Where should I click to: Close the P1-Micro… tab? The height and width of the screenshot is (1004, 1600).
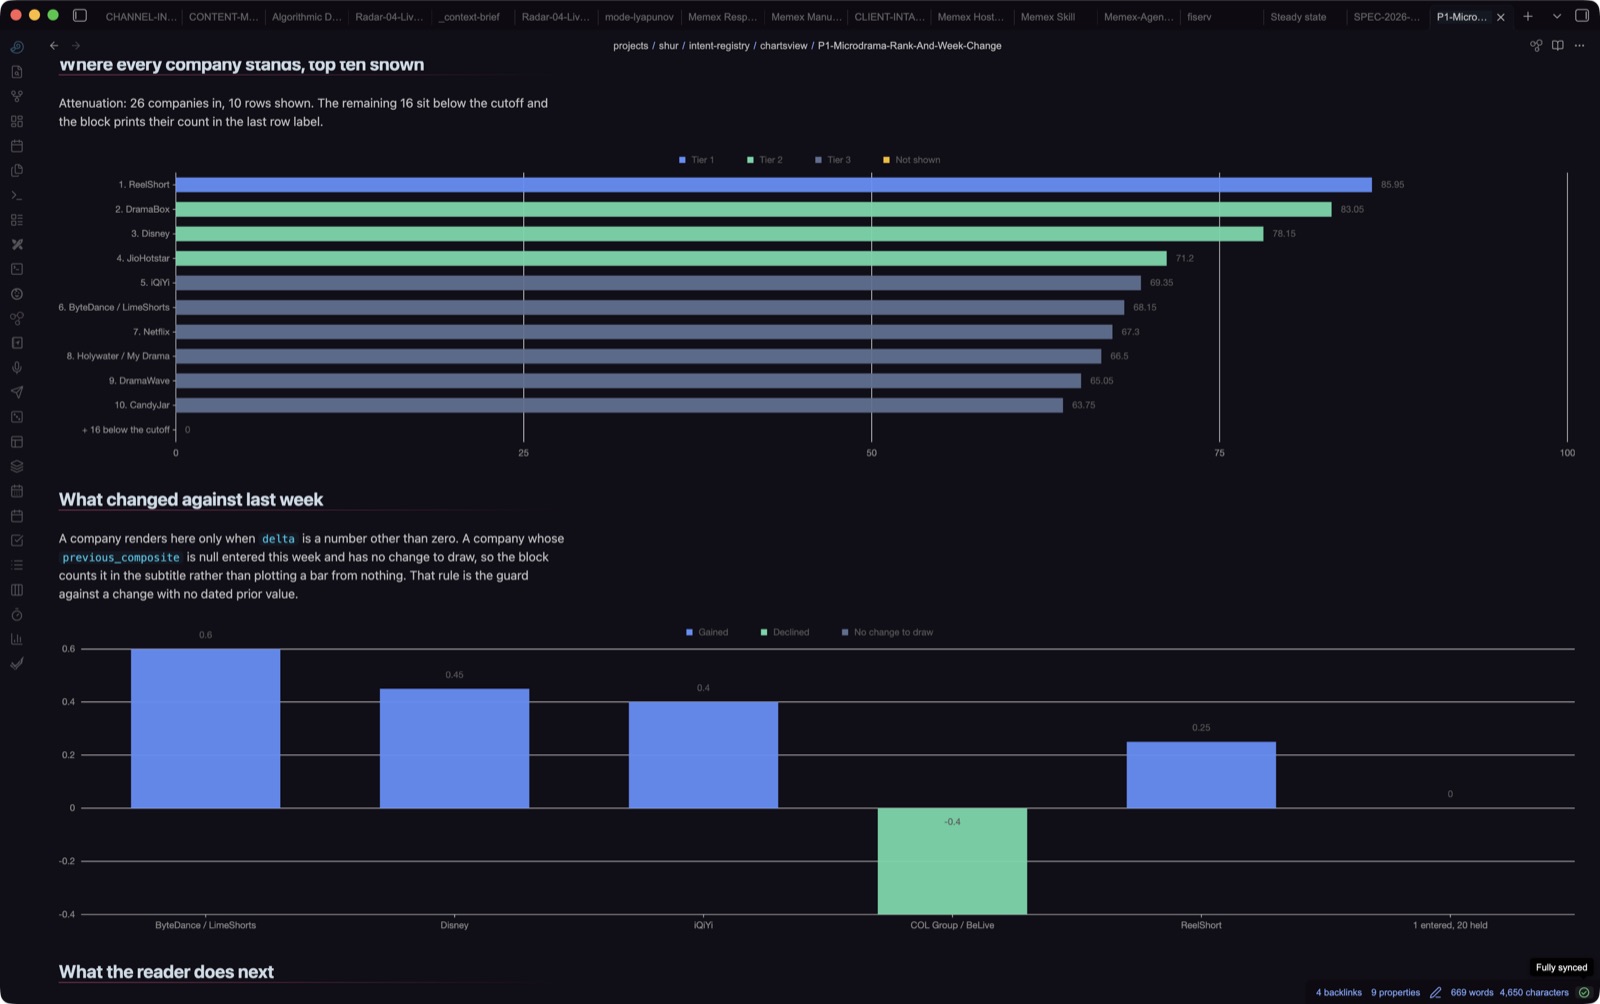tap(1500, 17)
